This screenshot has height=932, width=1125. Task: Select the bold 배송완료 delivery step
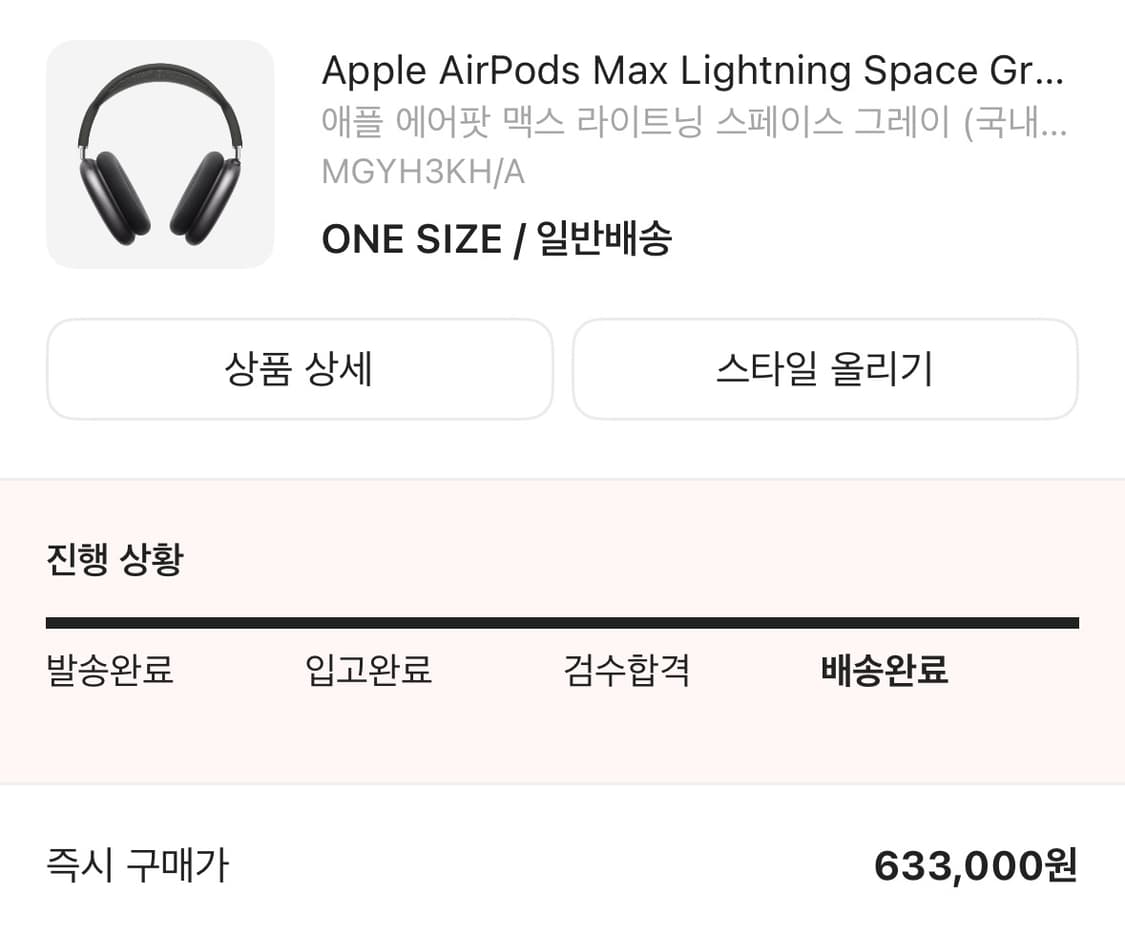884,670
